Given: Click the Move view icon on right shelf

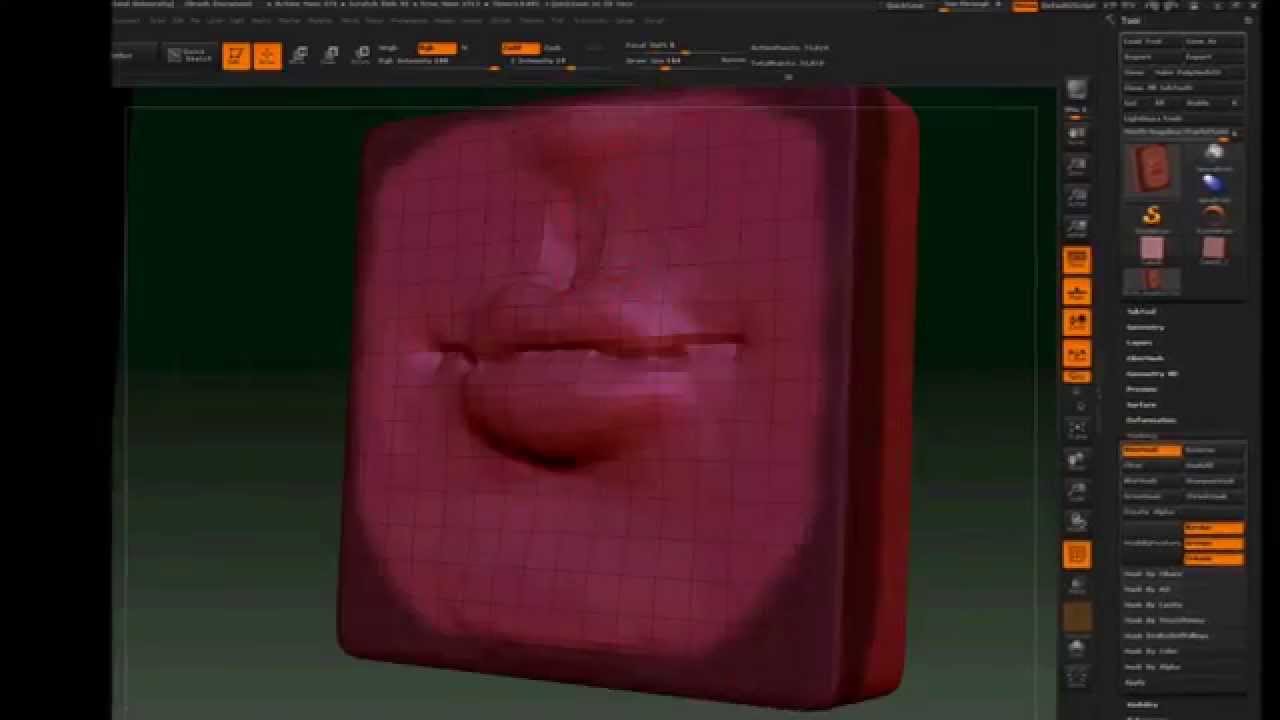Looking at the screenshot, I should (x=1077, y=461).
